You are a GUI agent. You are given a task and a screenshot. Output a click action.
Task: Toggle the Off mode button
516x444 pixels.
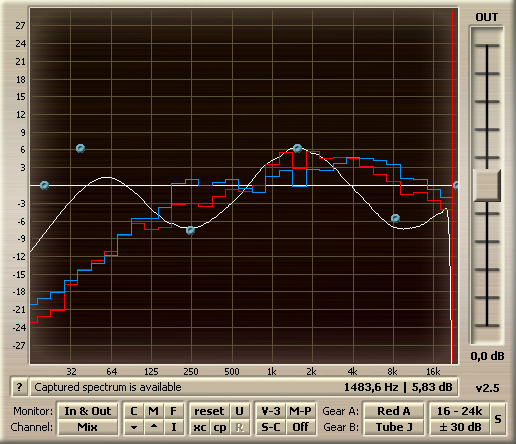[300, 427]
